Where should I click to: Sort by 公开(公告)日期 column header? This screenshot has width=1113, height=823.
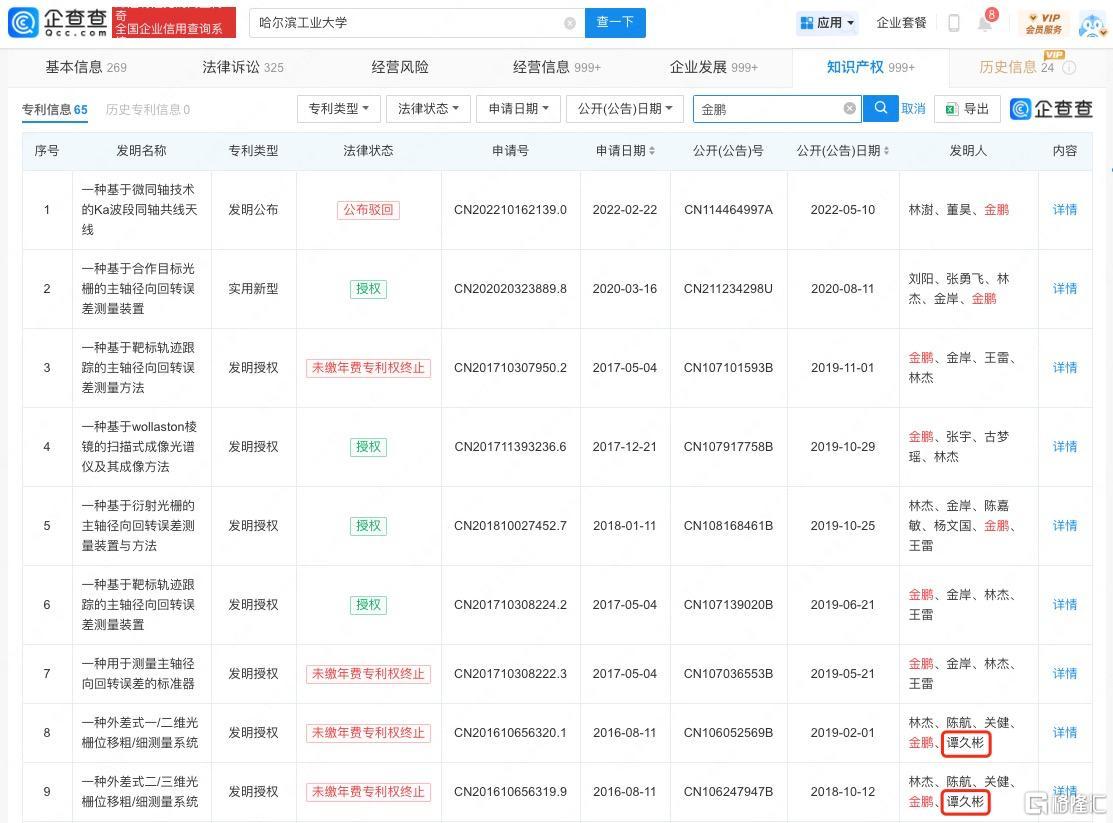pyautogui.click(x=843, y=151)
